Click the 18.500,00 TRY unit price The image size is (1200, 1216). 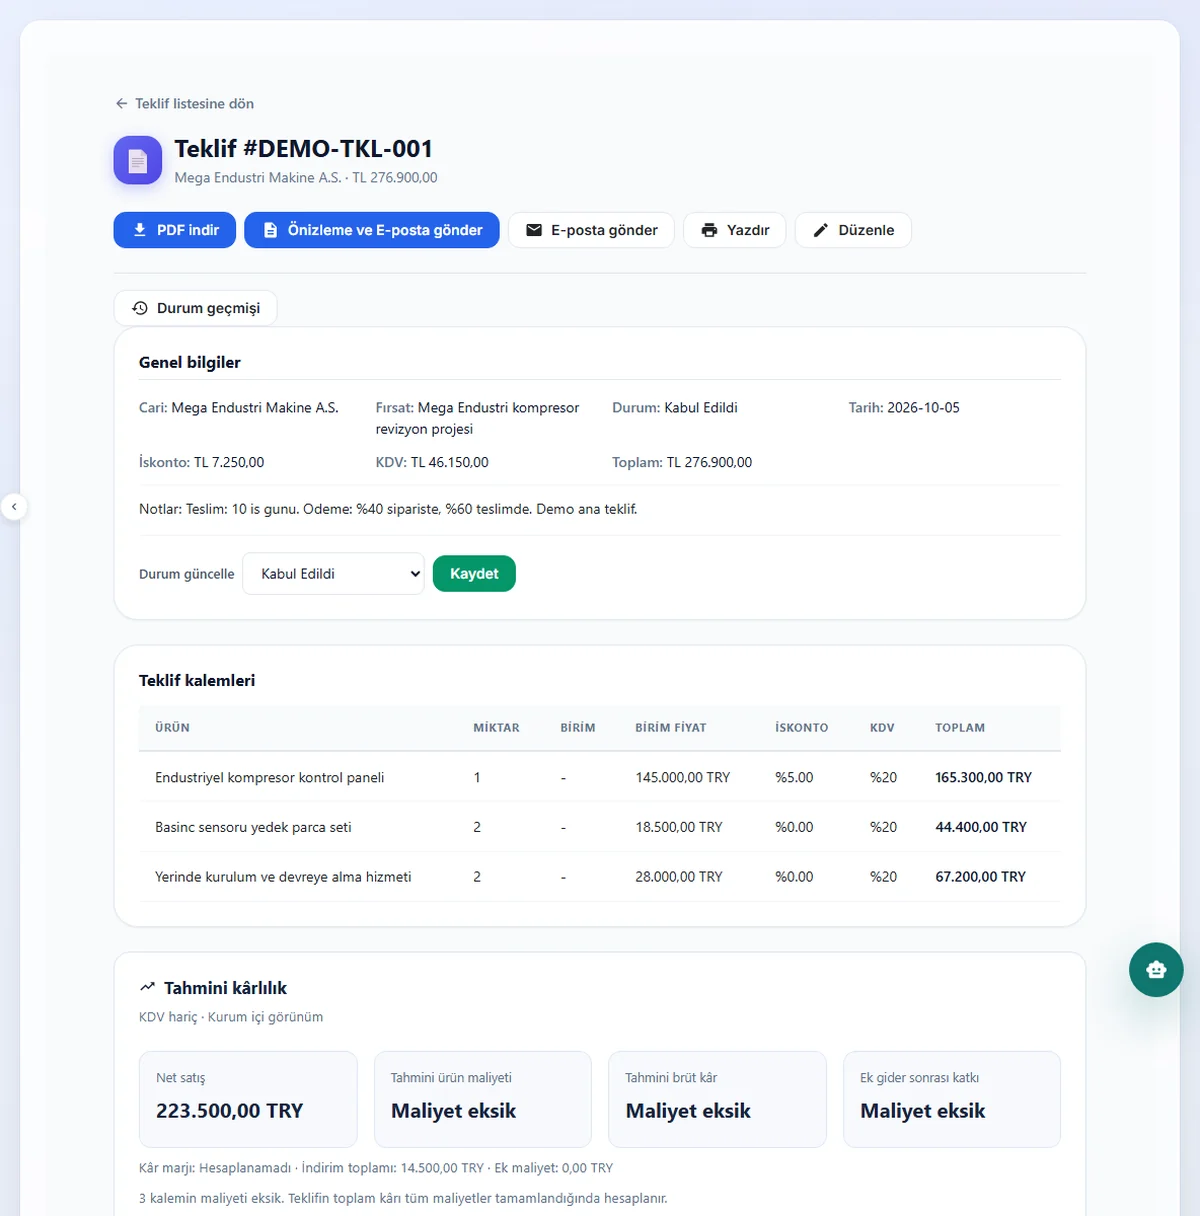coord(679,827)
